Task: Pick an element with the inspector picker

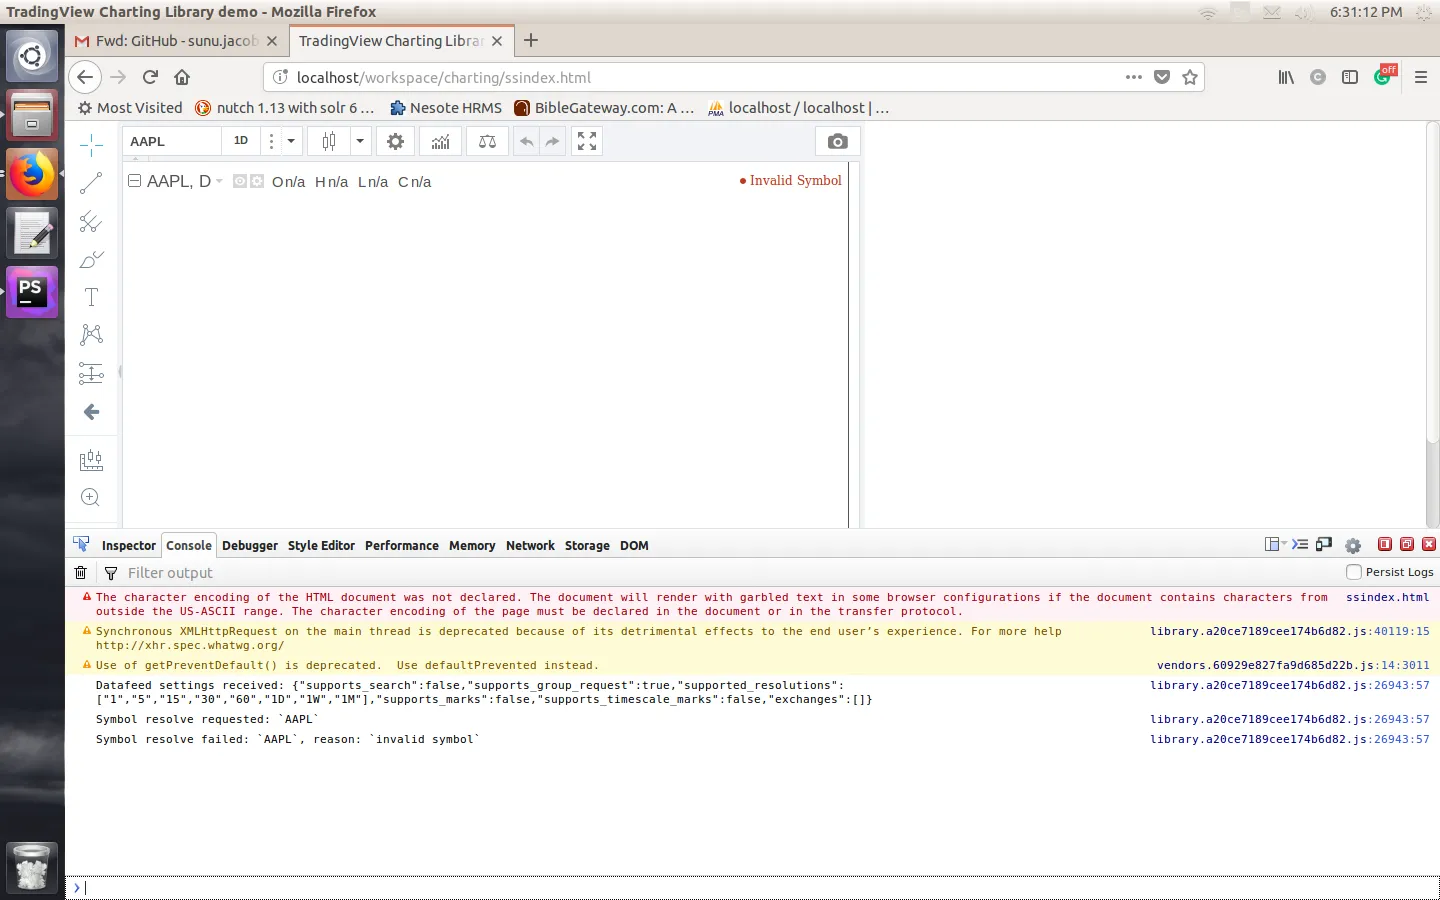Action: 81,545
